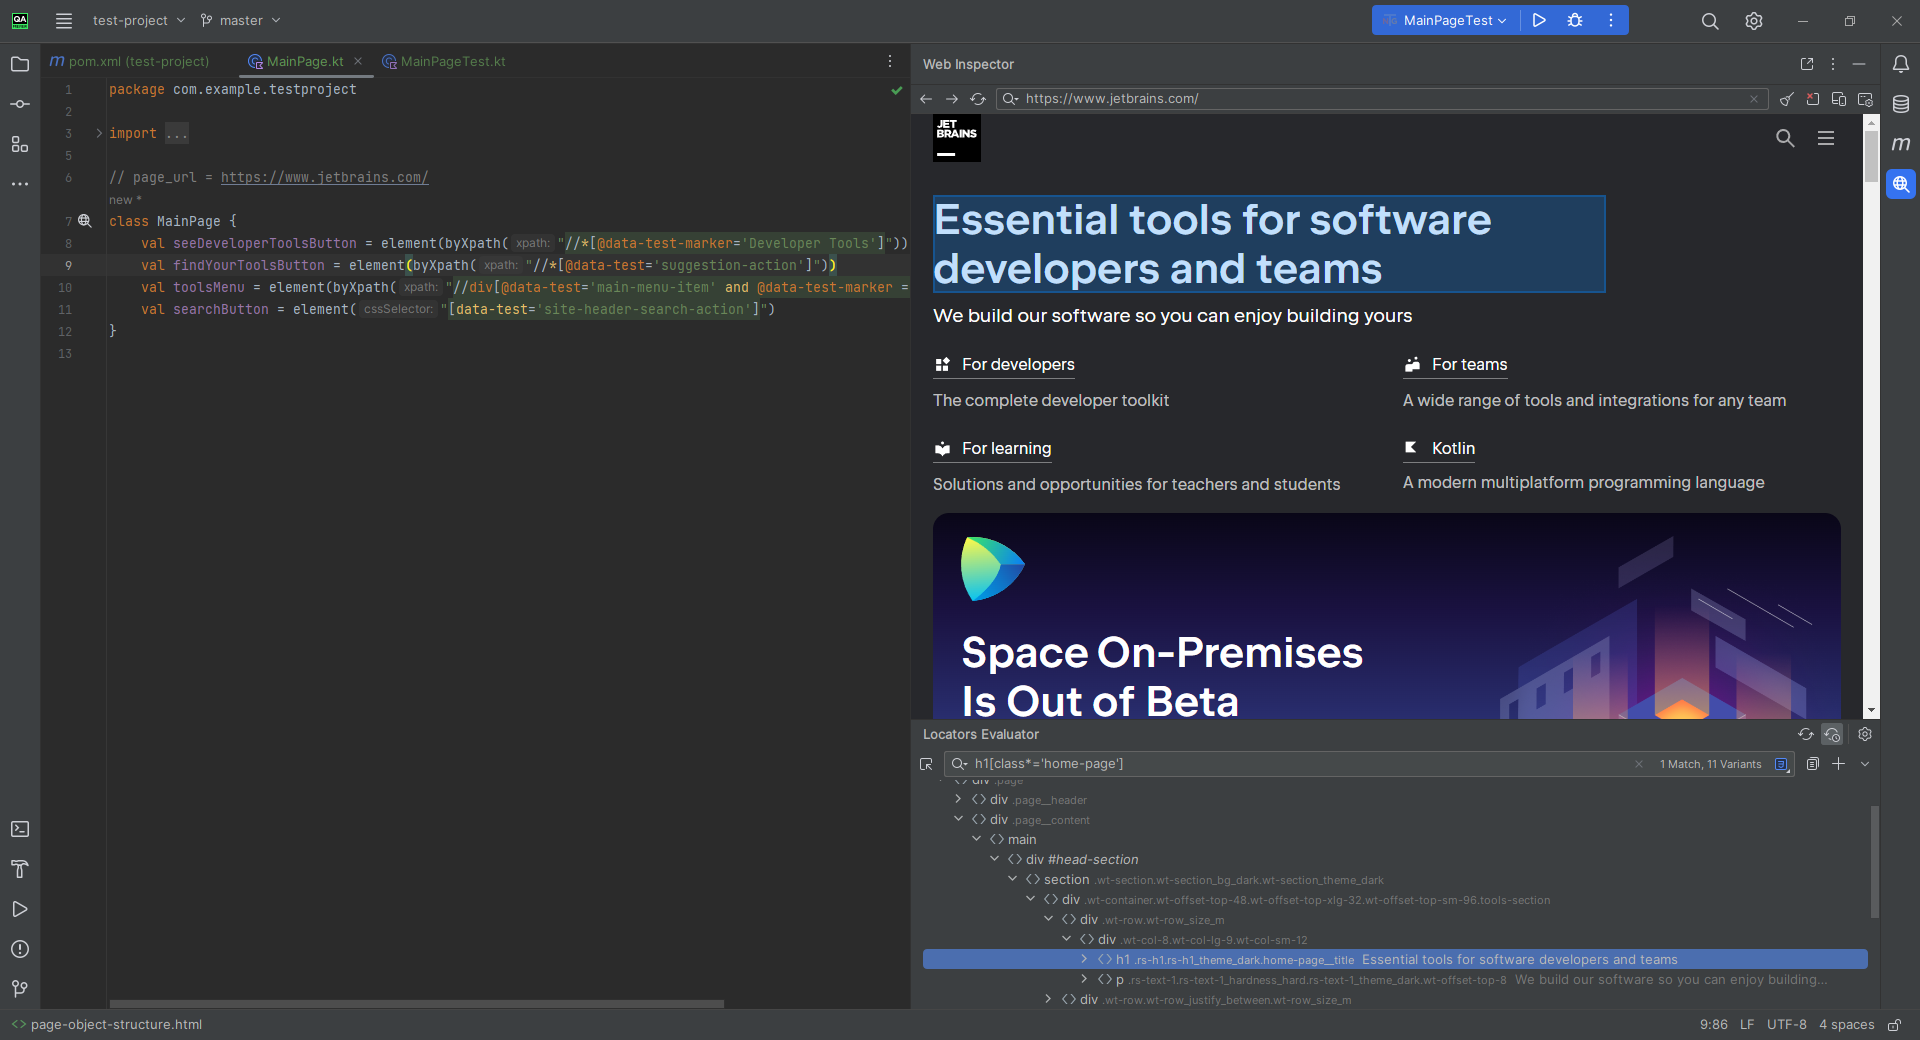Collapse the div #head-section node
Viewport: 1920px width, 1040px height.
(x=995, y=859)
